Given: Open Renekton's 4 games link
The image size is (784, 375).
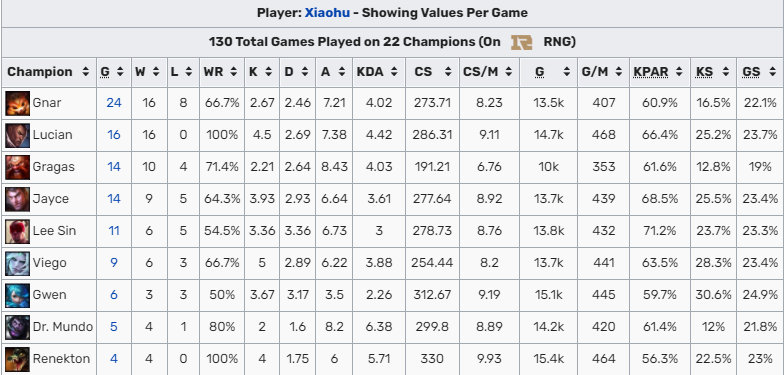Looking at the screenshot, I should click(114, 359).
